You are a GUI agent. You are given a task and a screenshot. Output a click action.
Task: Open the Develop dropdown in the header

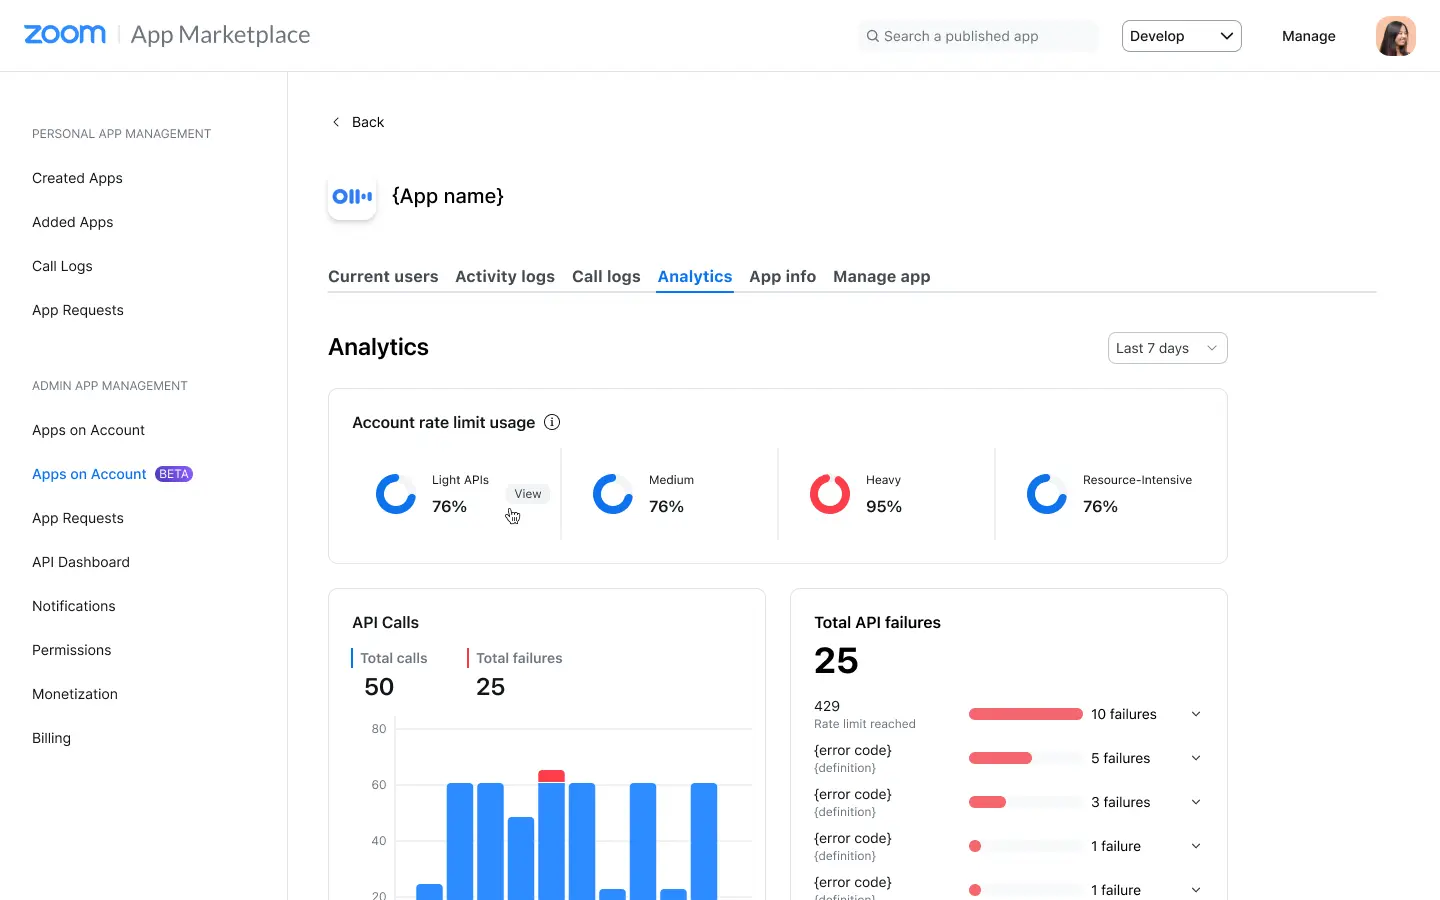coord(1181,35)
